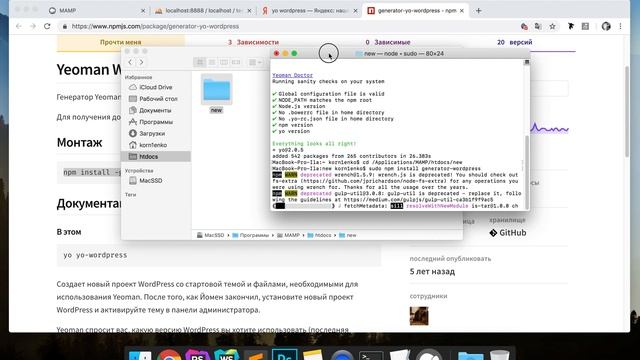This screenshot has height=360, width=640.
Task: Open the GitHub repository link
Action: coord(508,233)
